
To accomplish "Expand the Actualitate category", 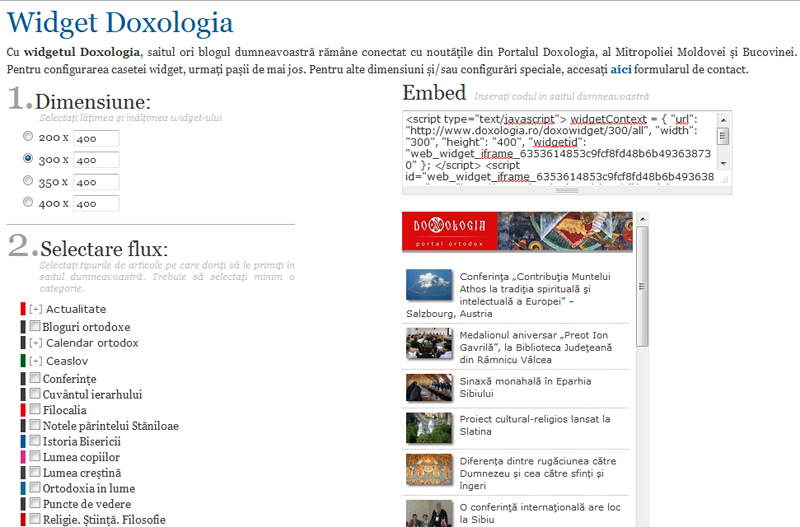I will [36, 309].
